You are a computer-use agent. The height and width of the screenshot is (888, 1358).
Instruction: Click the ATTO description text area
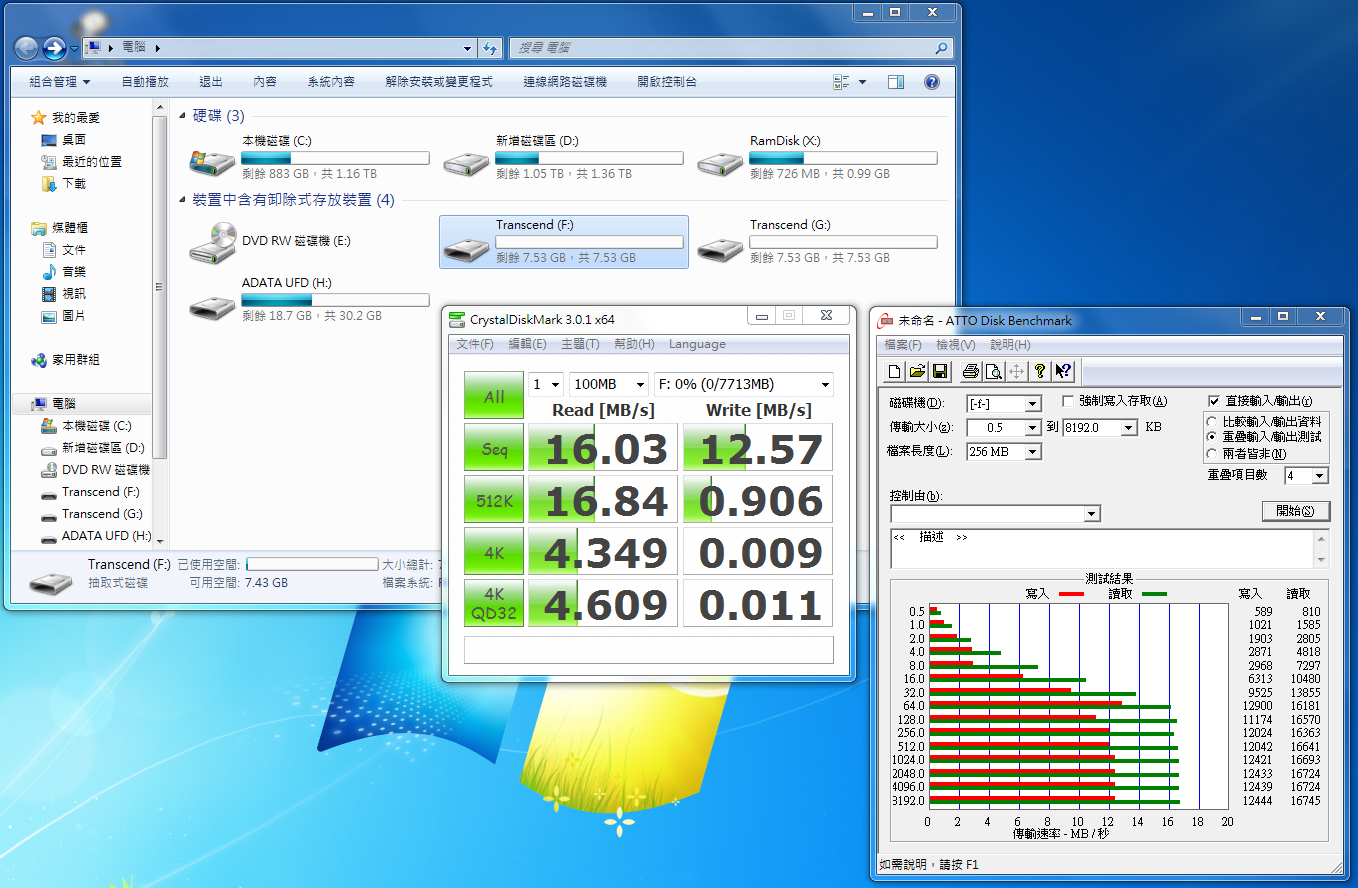(x=1103, y=549)
